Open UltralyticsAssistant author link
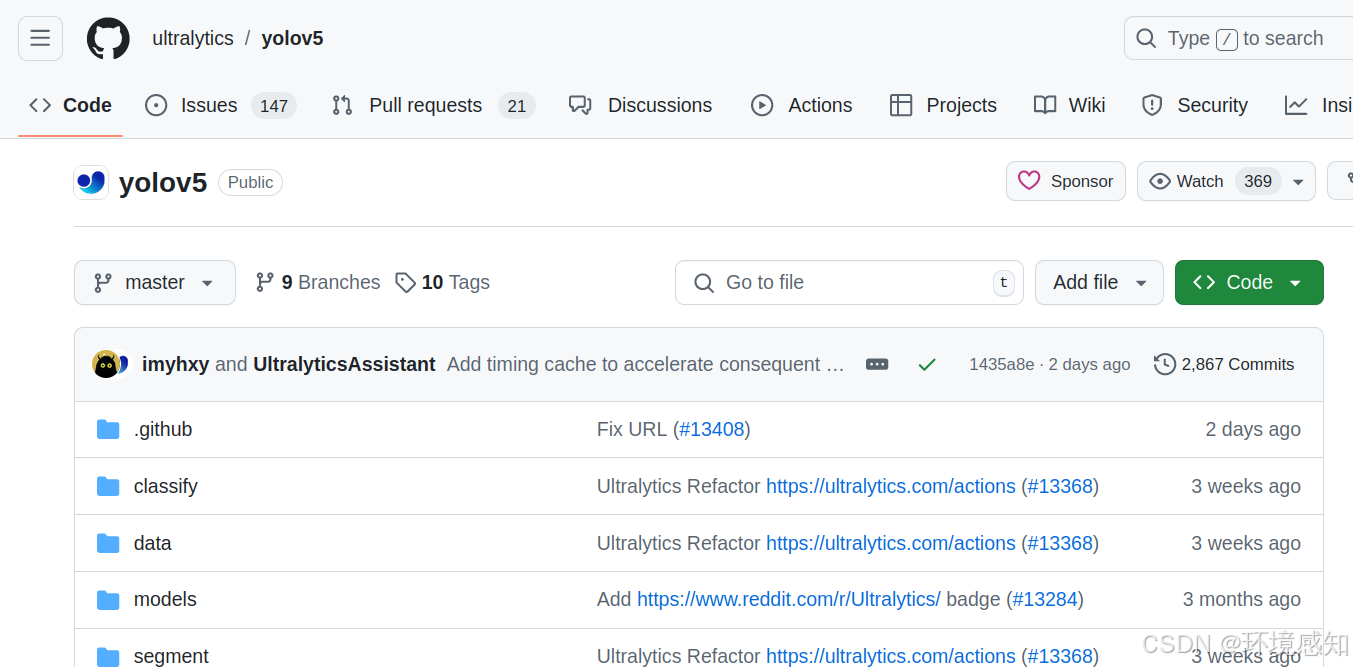1353x667 pixels. pyautogui.click(x=344, y=364)
